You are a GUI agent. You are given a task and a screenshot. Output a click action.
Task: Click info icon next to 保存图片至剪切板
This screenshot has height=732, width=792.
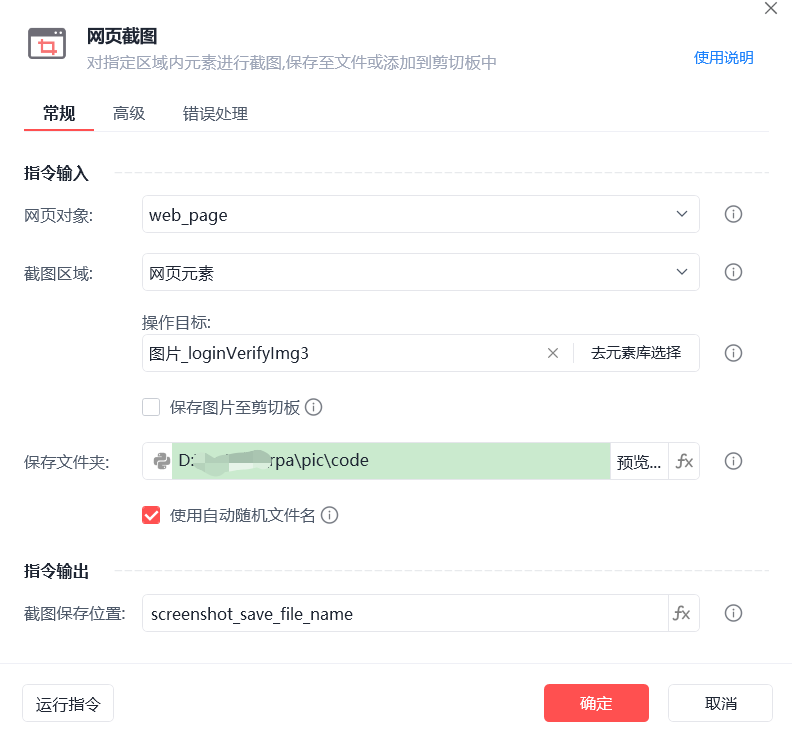pos(313,407)
